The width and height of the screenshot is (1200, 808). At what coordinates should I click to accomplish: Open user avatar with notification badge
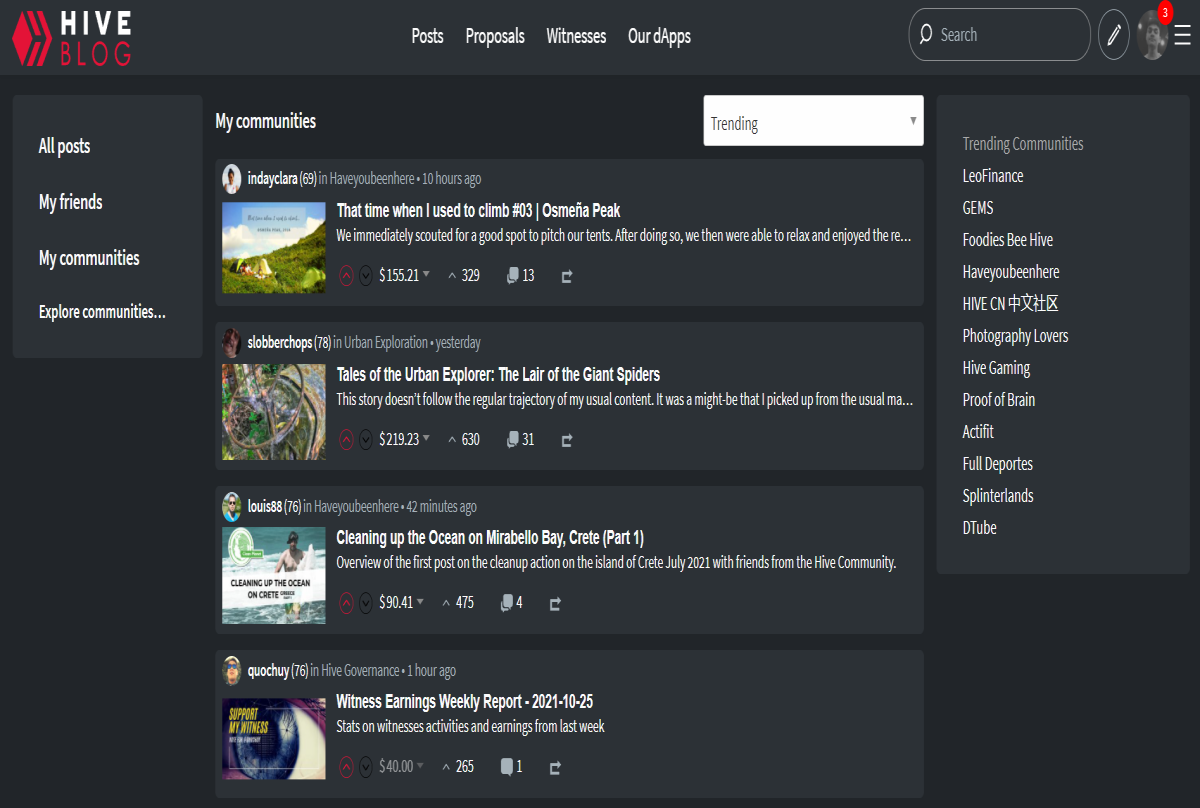(x=1152, y=35)
